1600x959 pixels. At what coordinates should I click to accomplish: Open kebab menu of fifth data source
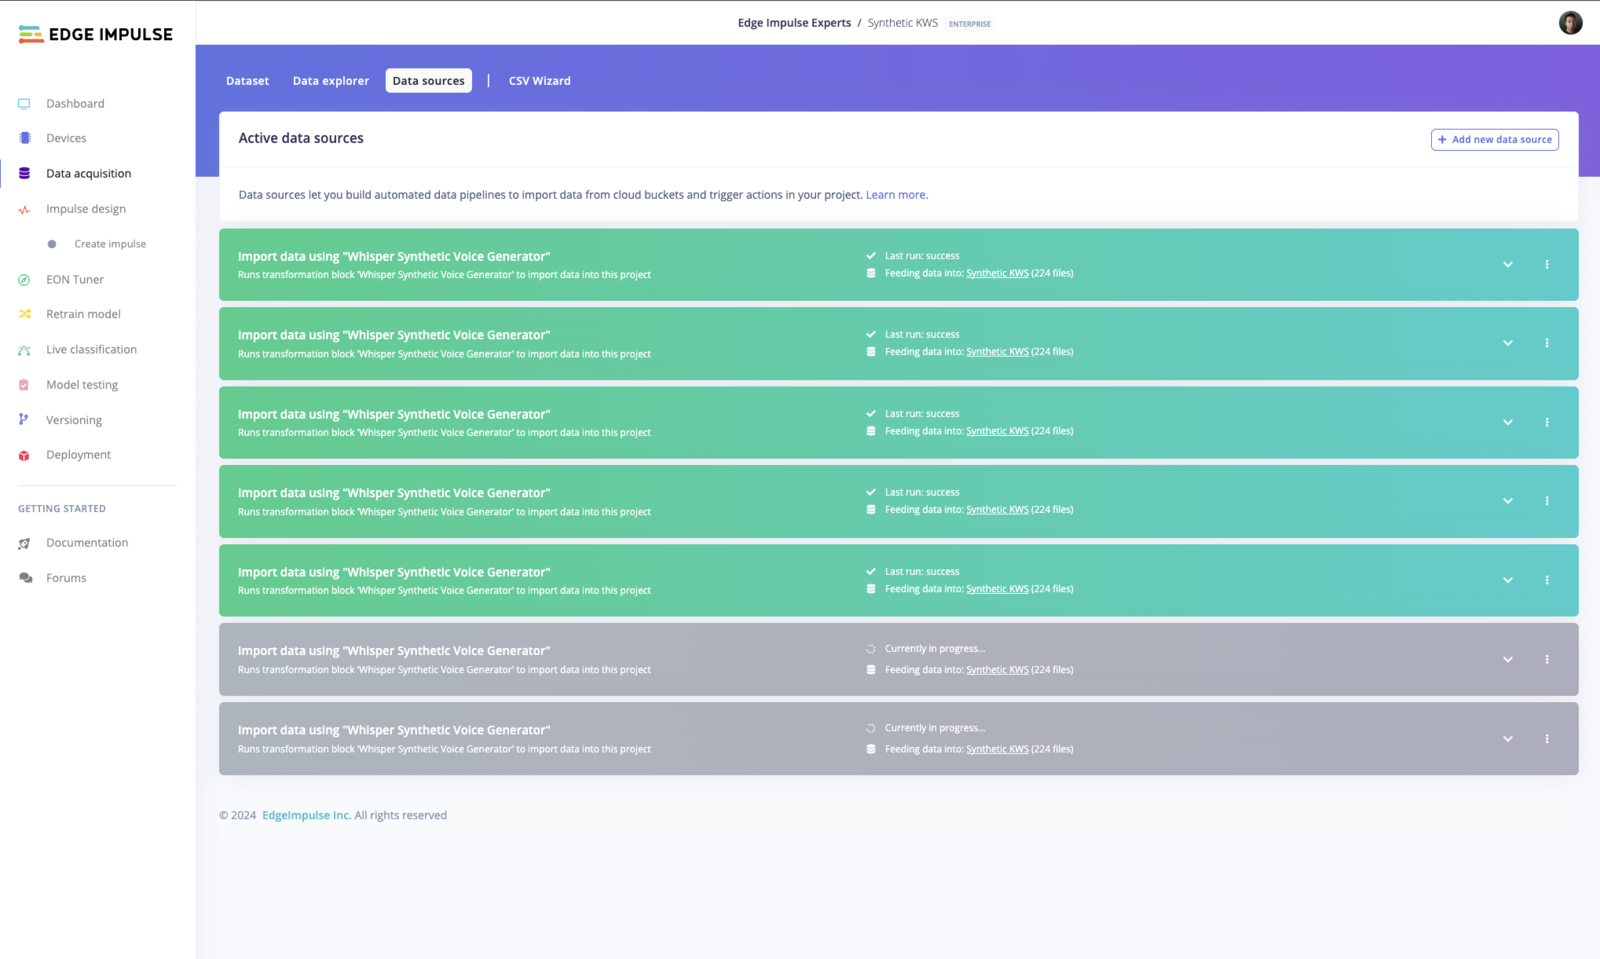[1547, 580]
